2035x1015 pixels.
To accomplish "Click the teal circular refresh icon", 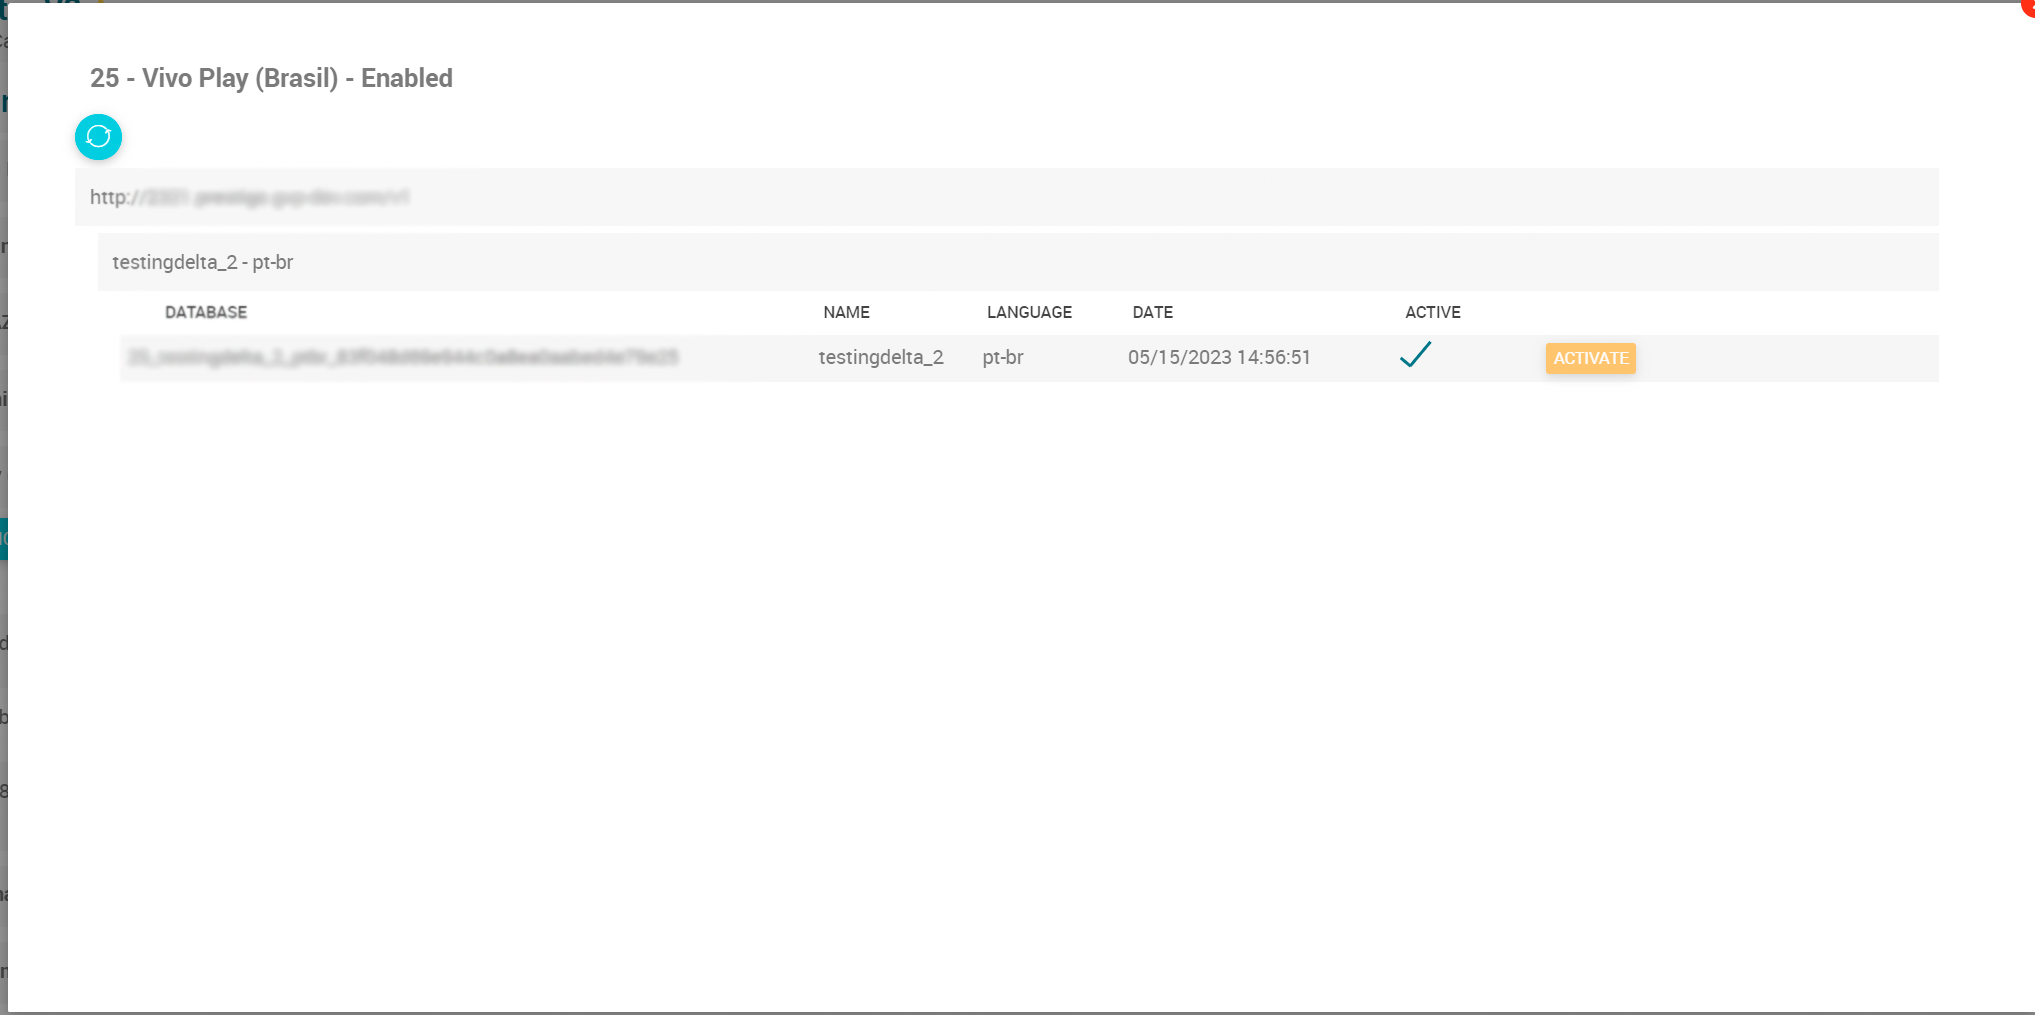I will [x=98, y=137].
